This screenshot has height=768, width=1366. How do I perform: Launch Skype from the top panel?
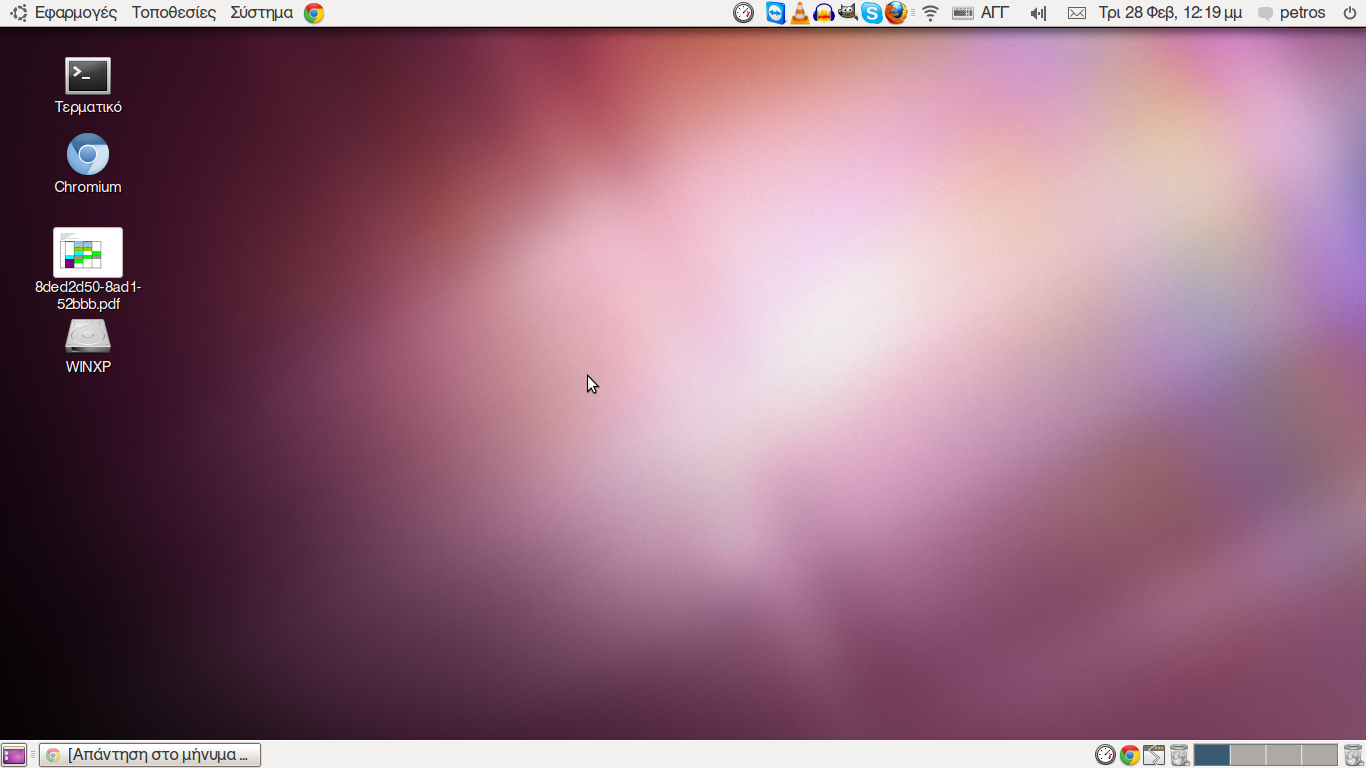[872, 13]
